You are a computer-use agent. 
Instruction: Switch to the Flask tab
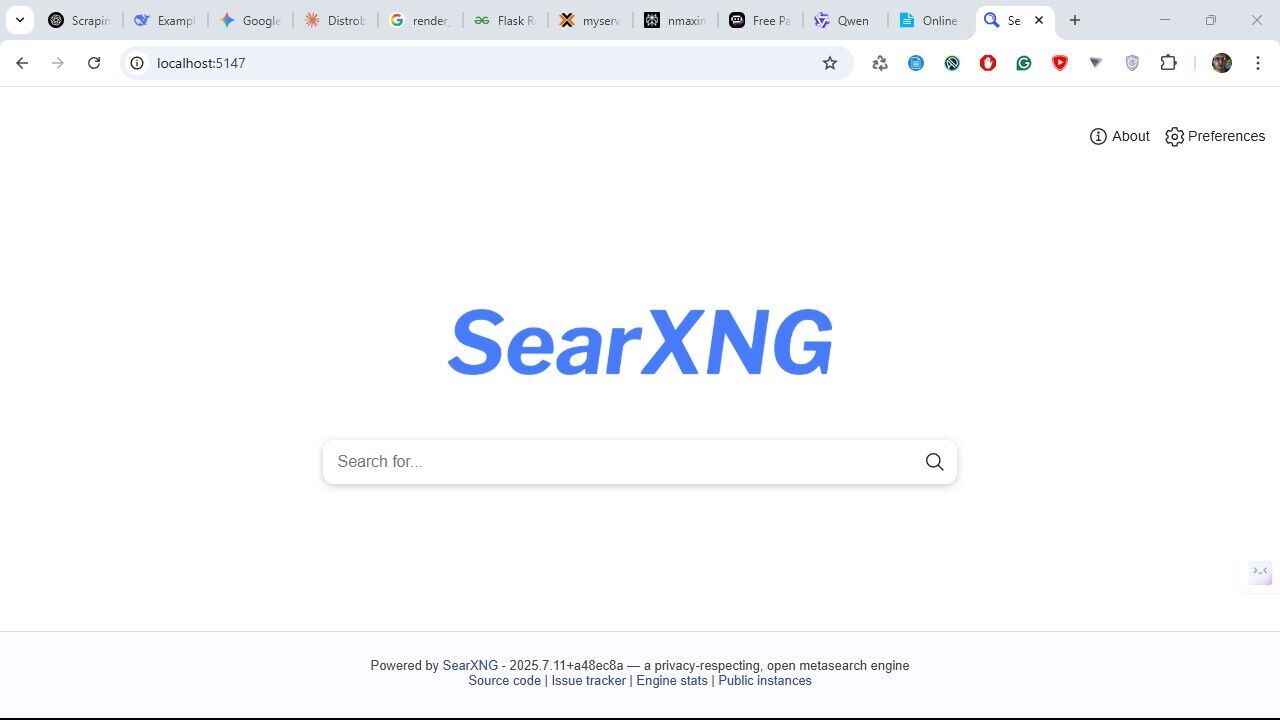click(505, 20)
